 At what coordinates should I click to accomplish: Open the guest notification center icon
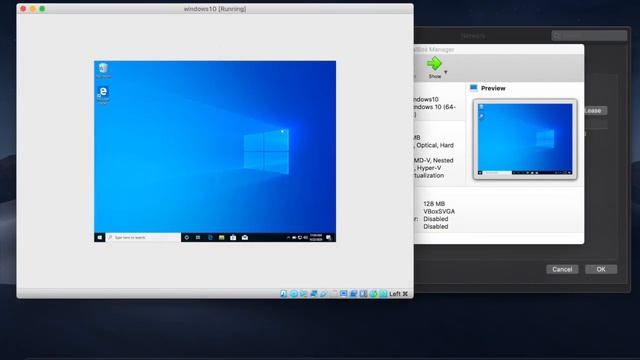pyautogui.click(x=329, y=237)
